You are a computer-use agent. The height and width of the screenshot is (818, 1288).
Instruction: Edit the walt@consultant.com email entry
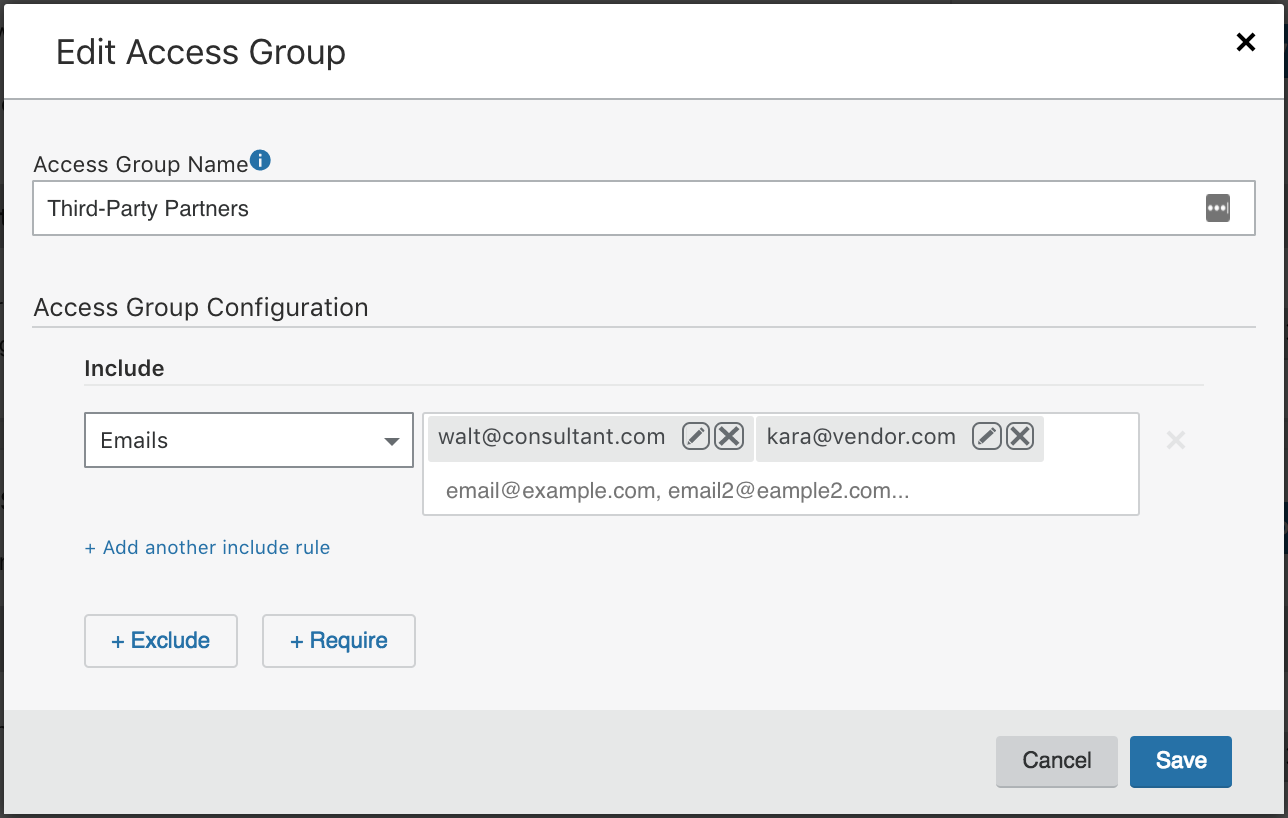coord(696,437)
